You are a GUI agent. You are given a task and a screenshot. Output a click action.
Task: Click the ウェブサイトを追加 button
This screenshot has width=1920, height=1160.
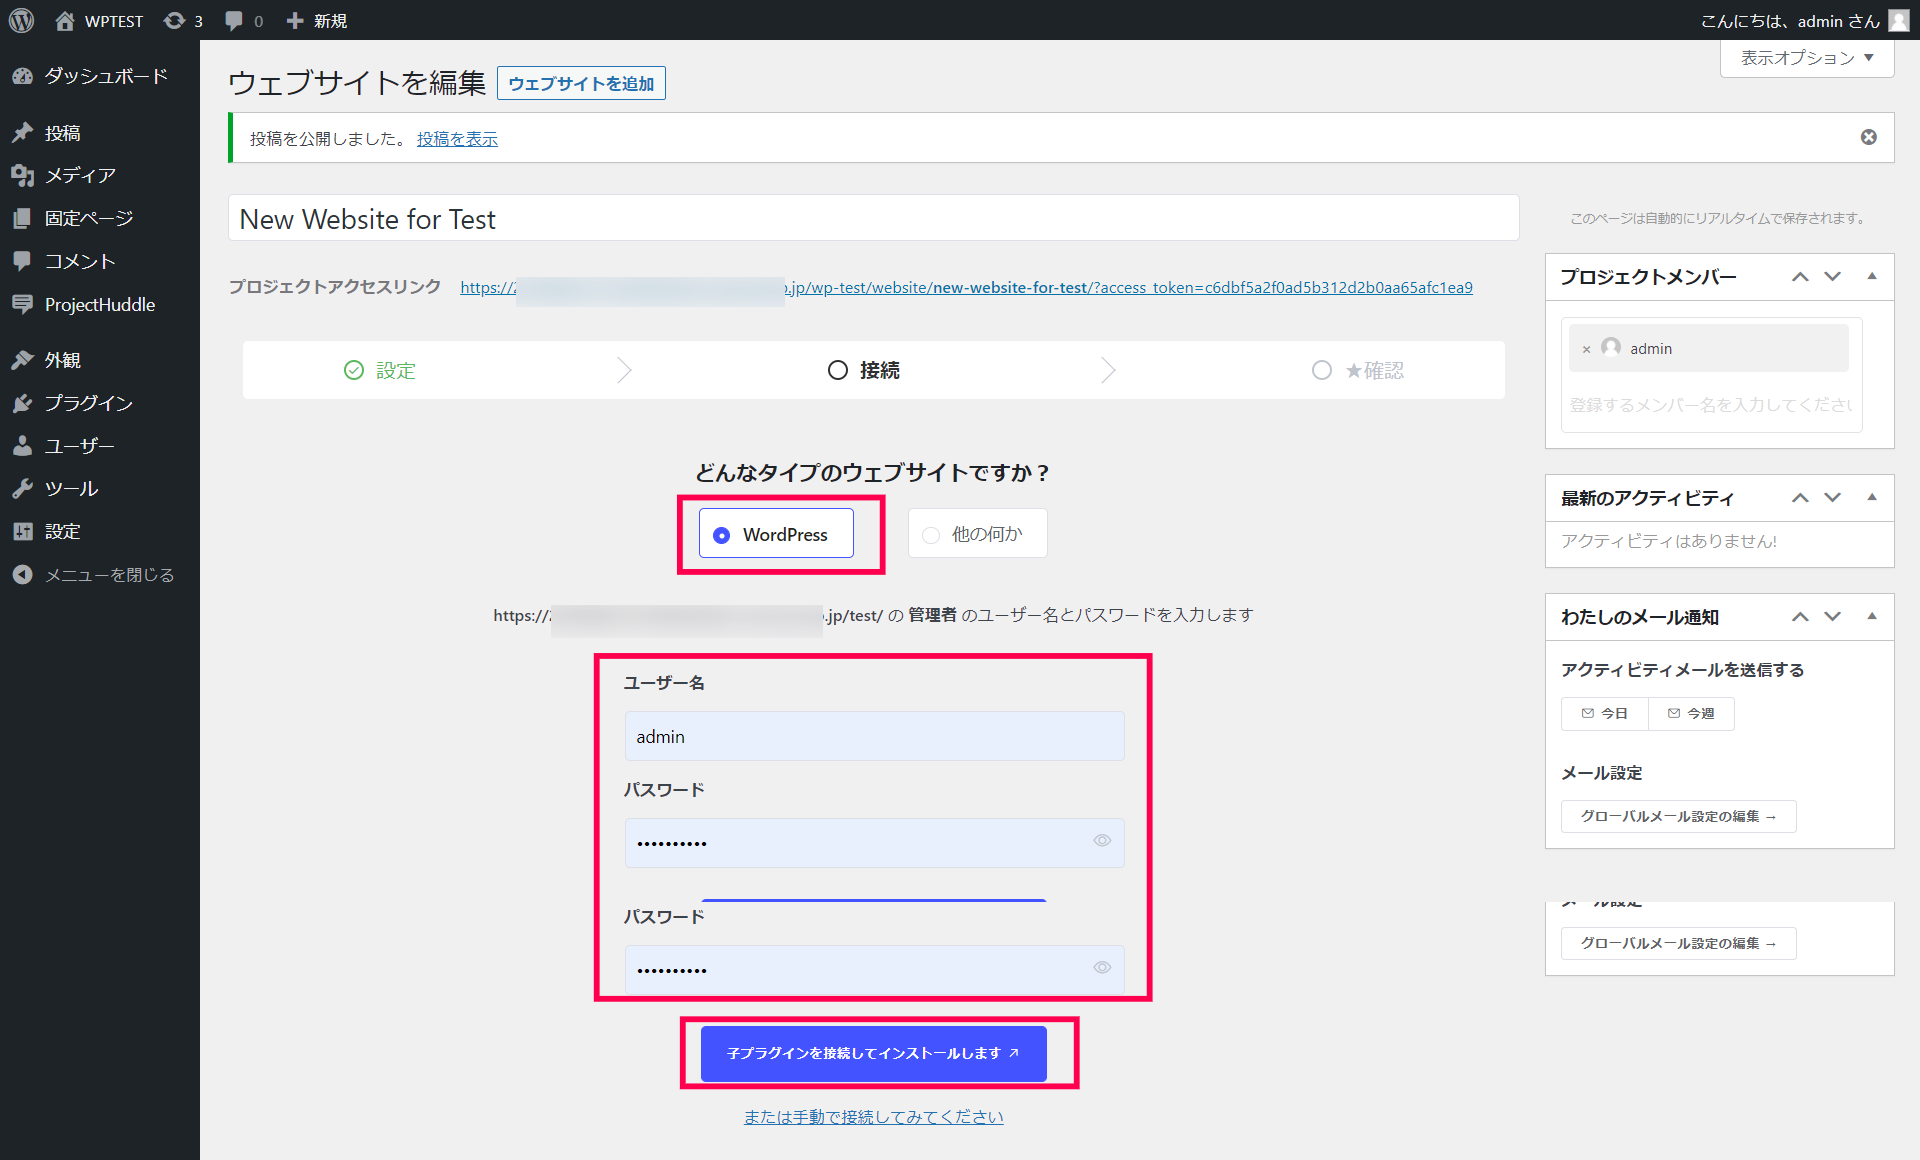tap(581, 83)
